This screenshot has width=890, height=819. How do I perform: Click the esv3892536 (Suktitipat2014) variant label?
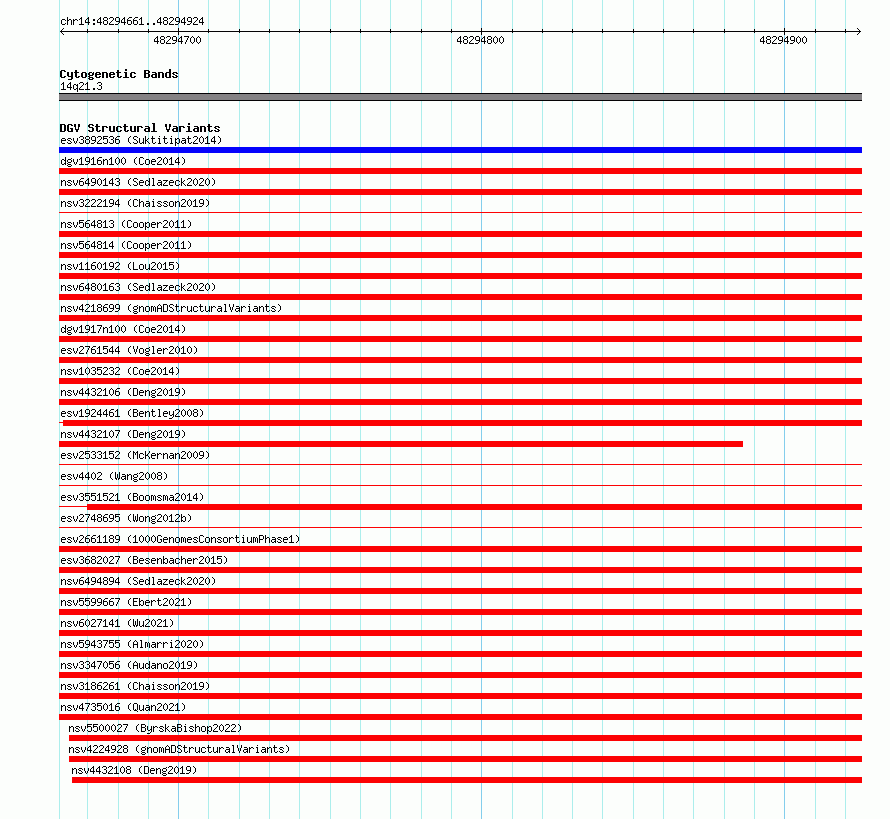[x=141, y=140]
